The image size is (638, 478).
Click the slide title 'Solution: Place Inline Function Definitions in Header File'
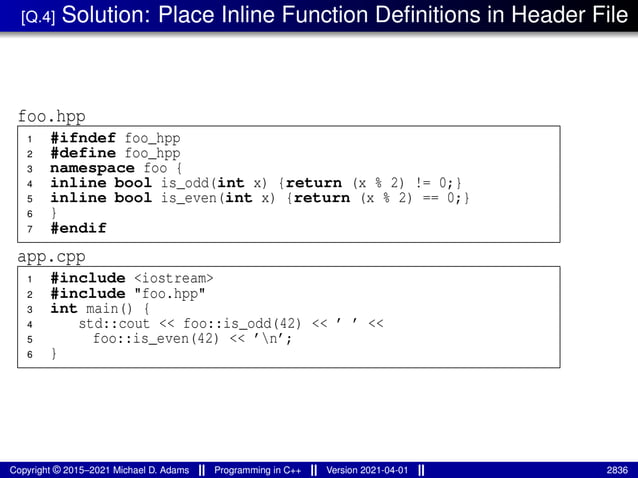point(345,15)
